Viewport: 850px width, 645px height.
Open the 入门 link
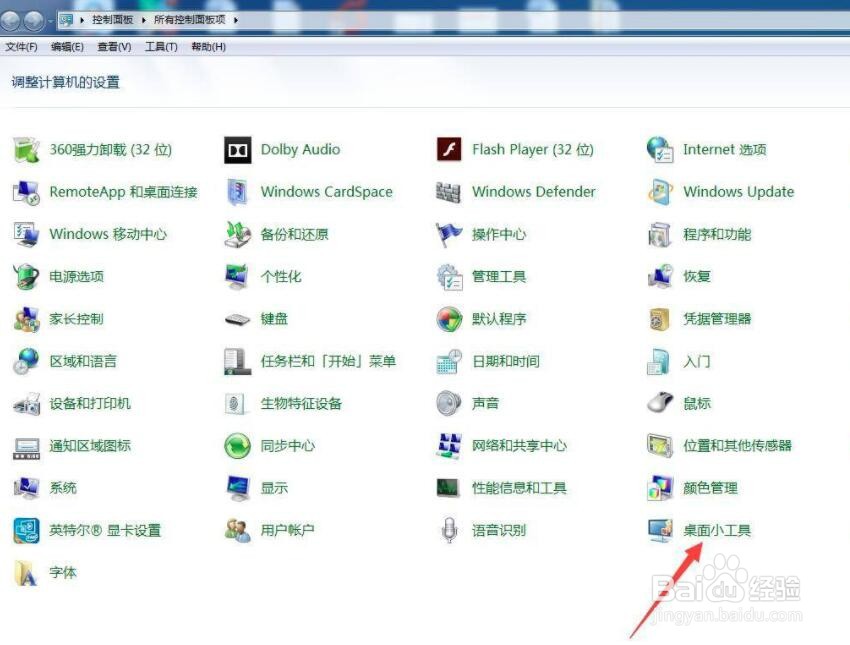click(x=697, y=361)
